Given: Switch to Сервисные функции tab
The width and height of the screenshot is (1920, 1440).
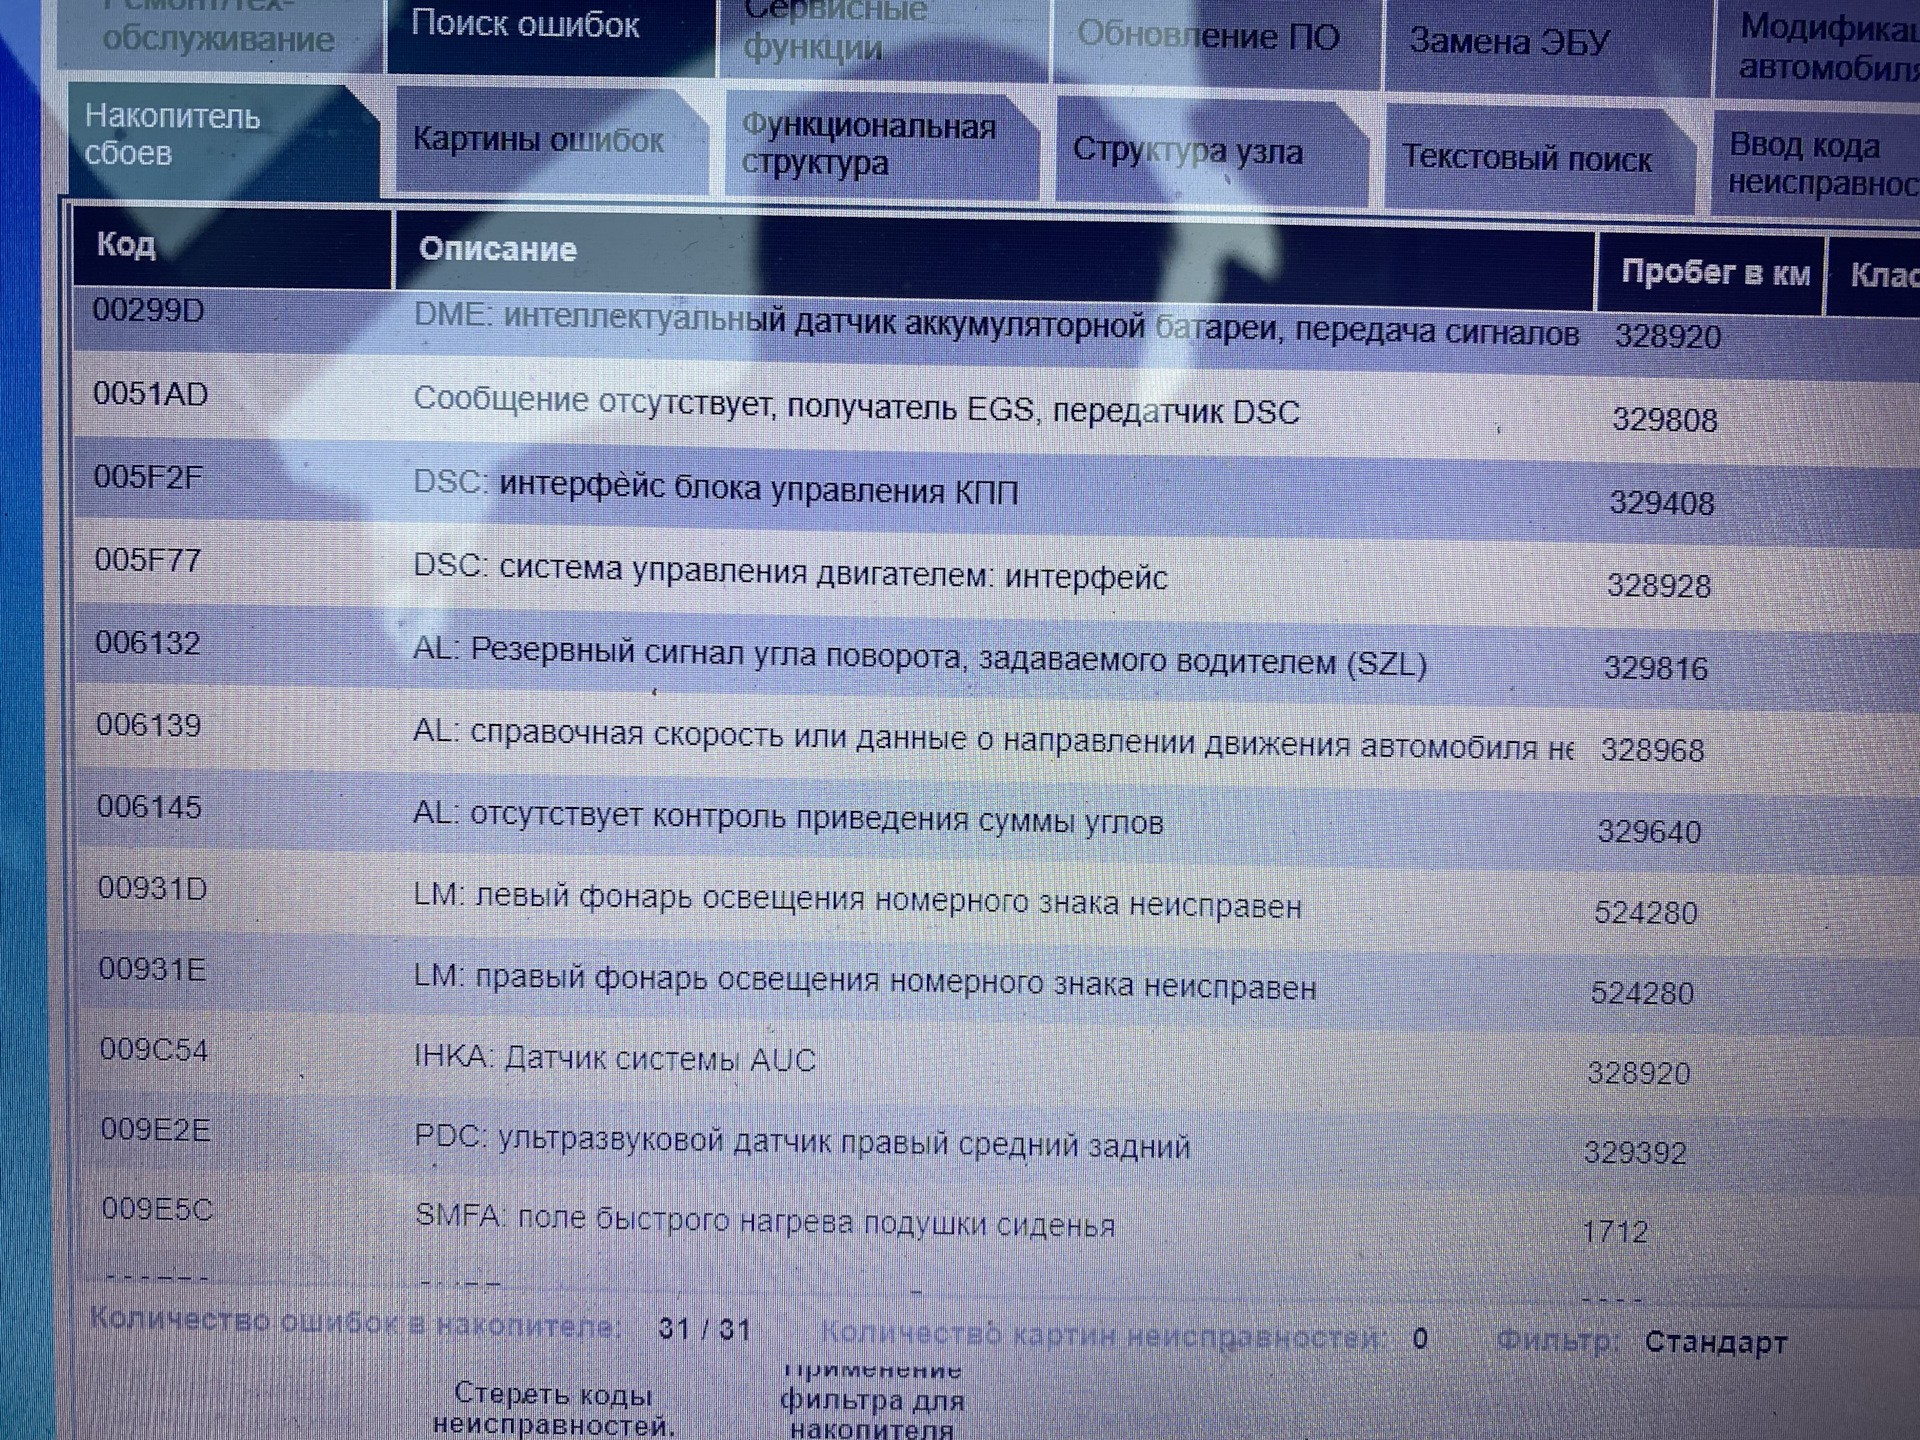Looking at the screenshot, I should 883,38.
